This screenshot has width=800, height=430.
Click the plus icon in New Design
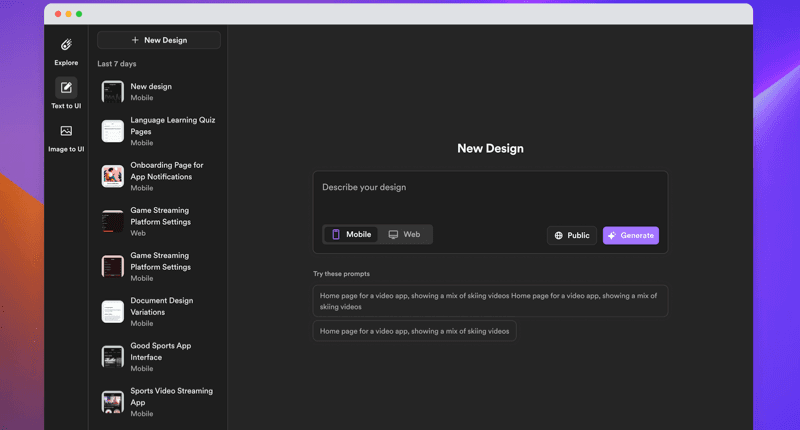pyautogui.click(x=135, y=40)
